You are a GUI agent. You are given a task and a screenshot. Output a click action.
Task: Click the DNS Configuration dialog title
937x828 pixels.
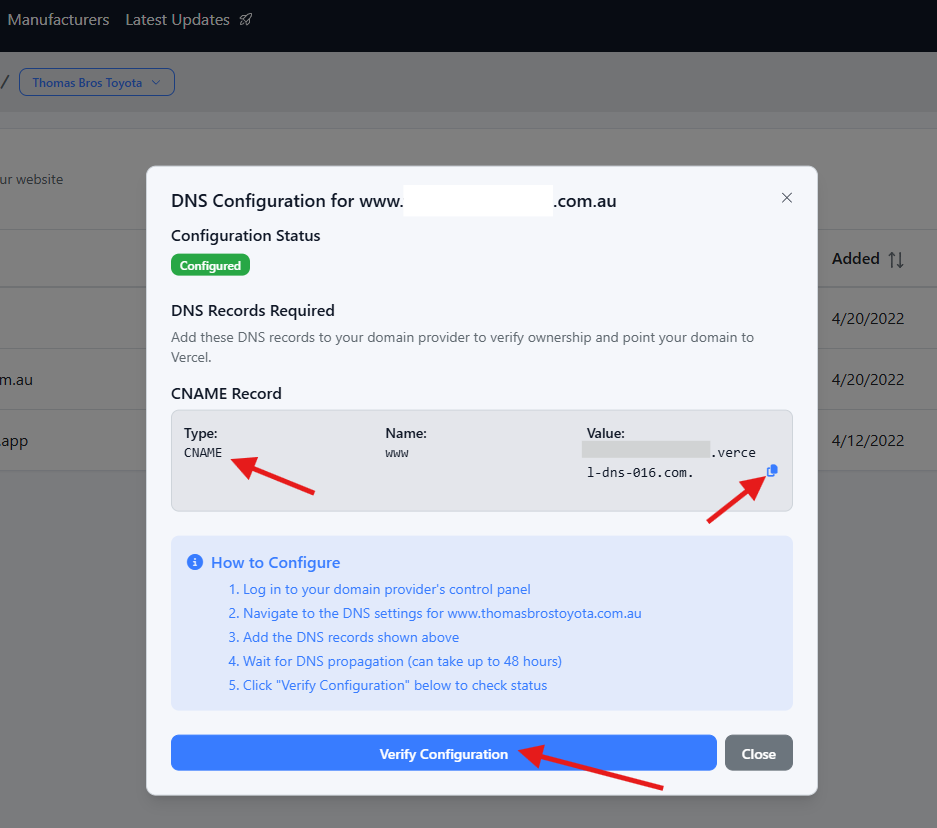coord(393,201)
